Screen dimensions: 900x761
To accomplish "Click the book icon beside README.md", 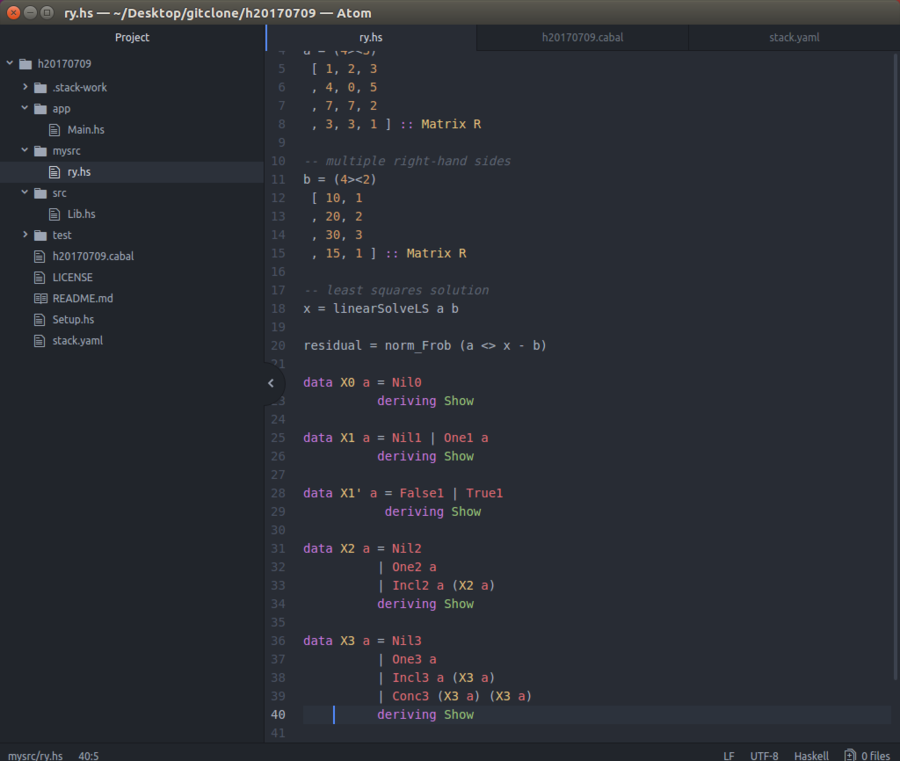I will pos(40,298).
